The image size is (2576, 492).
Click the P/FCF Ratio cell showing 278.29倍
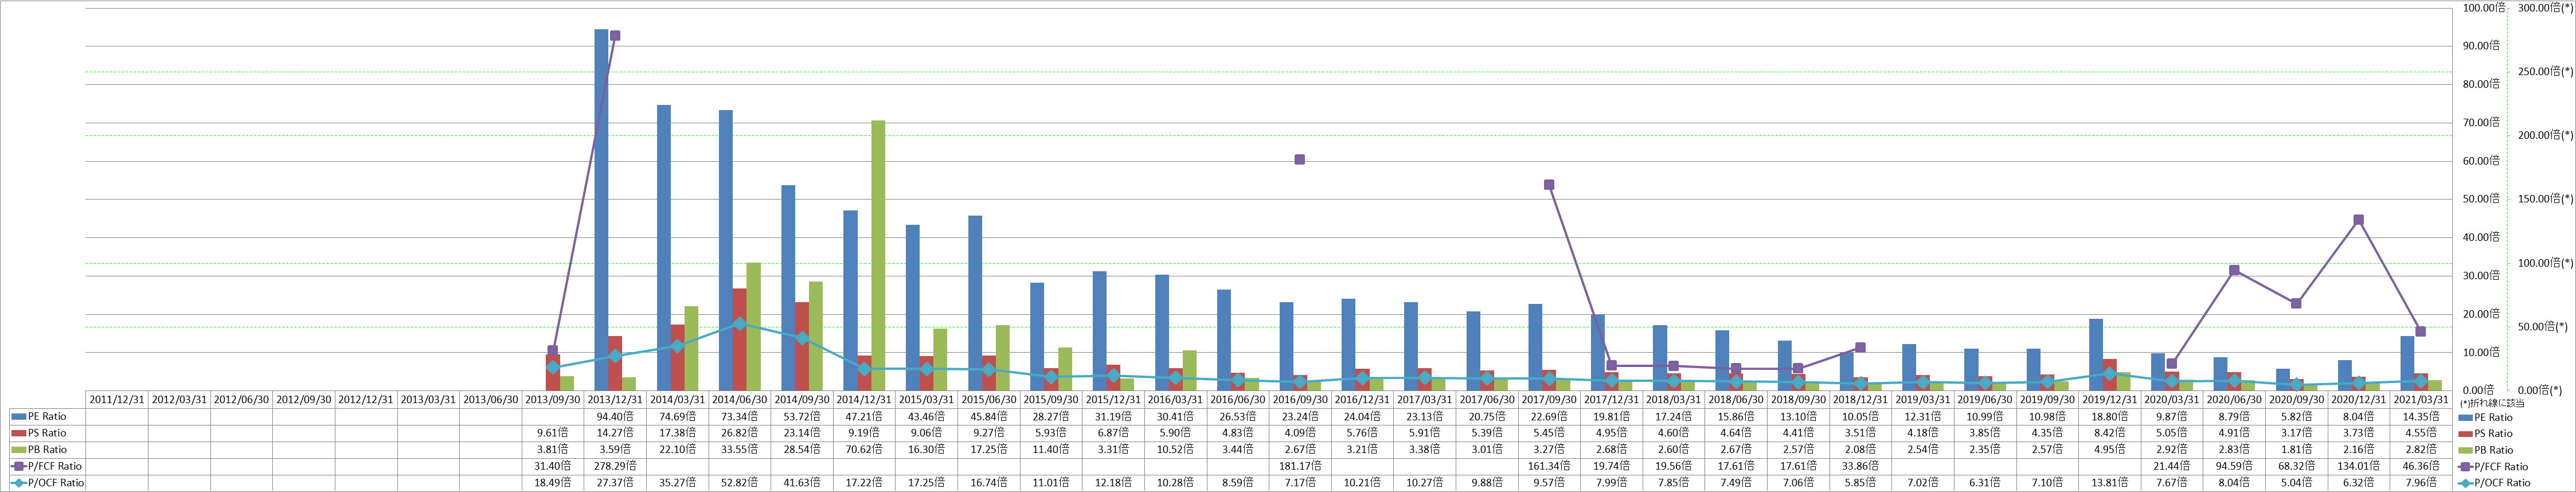point(615,466)
